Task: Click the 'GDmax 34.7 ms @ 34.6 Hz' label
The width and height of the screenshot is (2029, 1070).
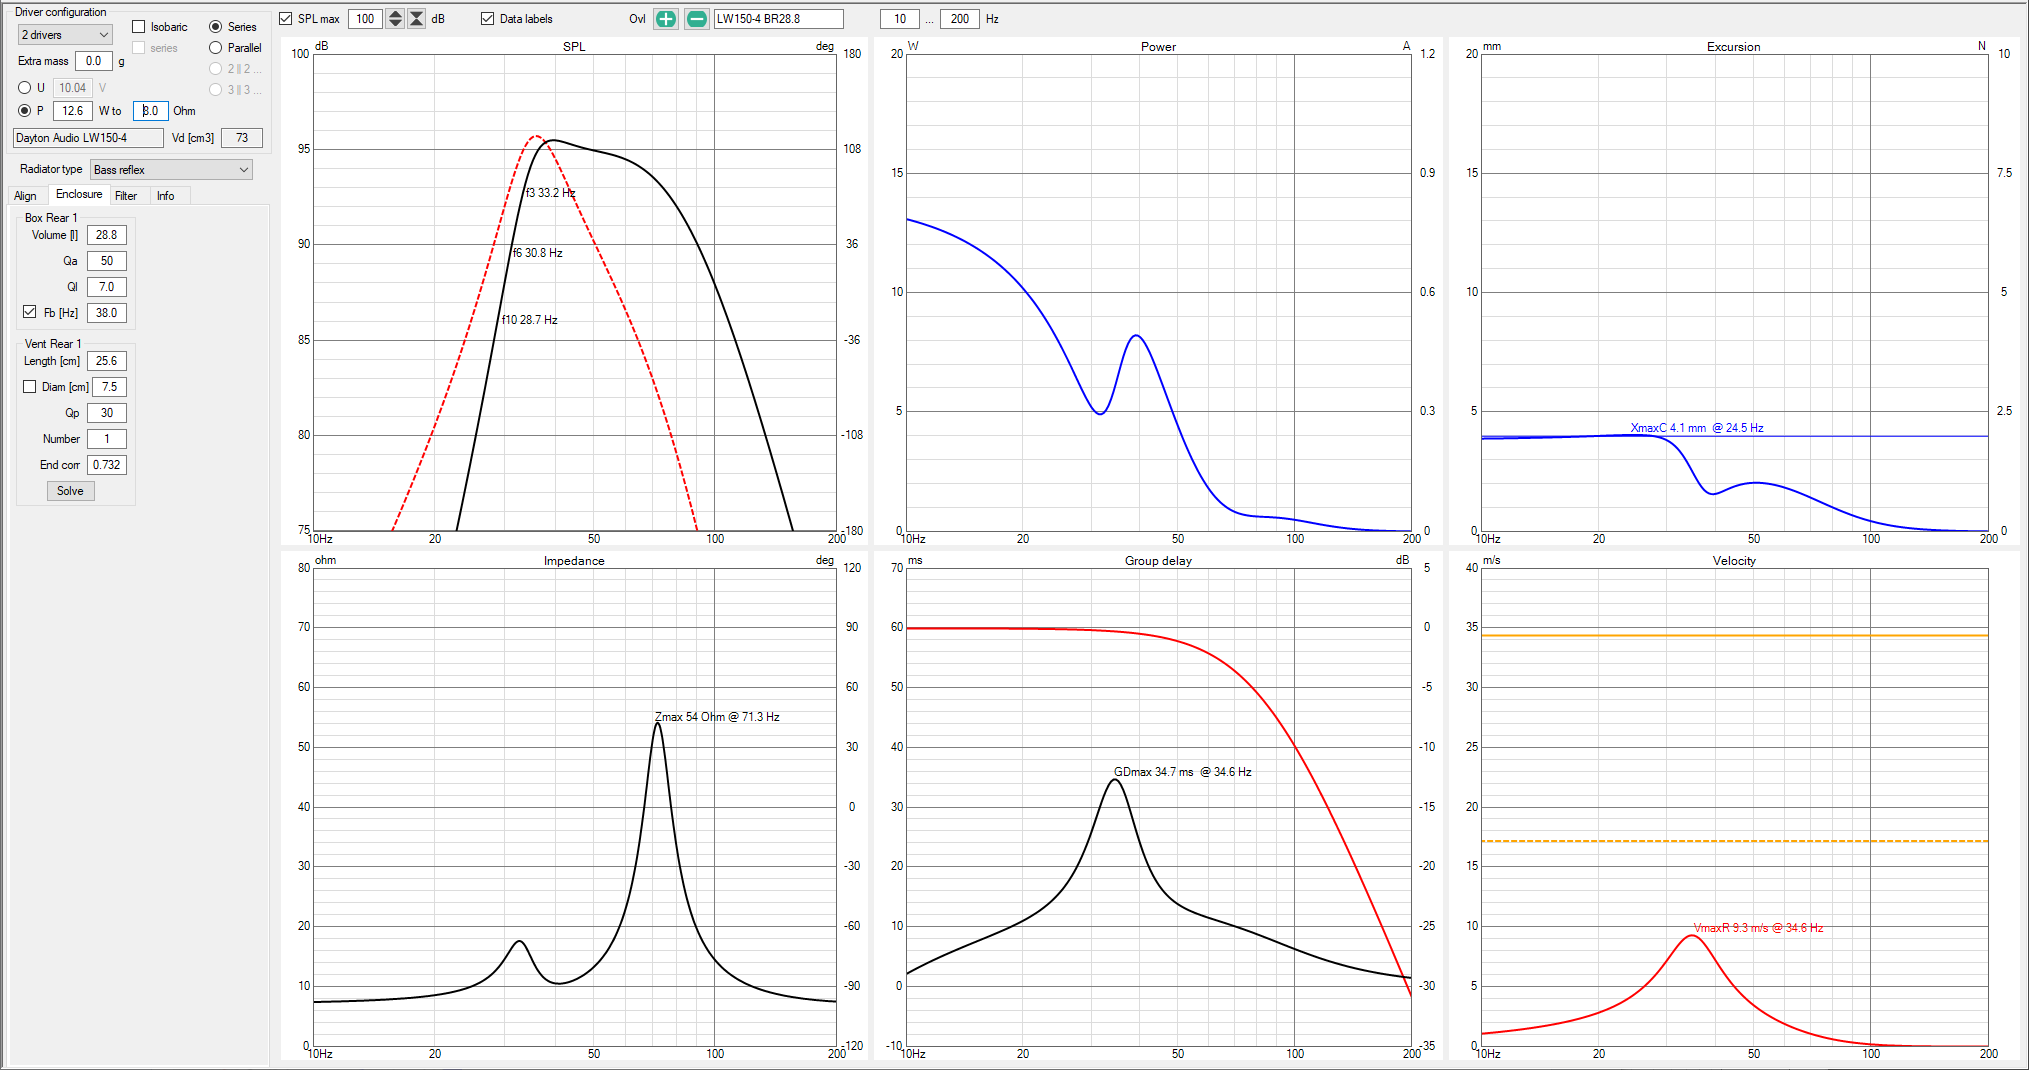Action: (1183, 772)
